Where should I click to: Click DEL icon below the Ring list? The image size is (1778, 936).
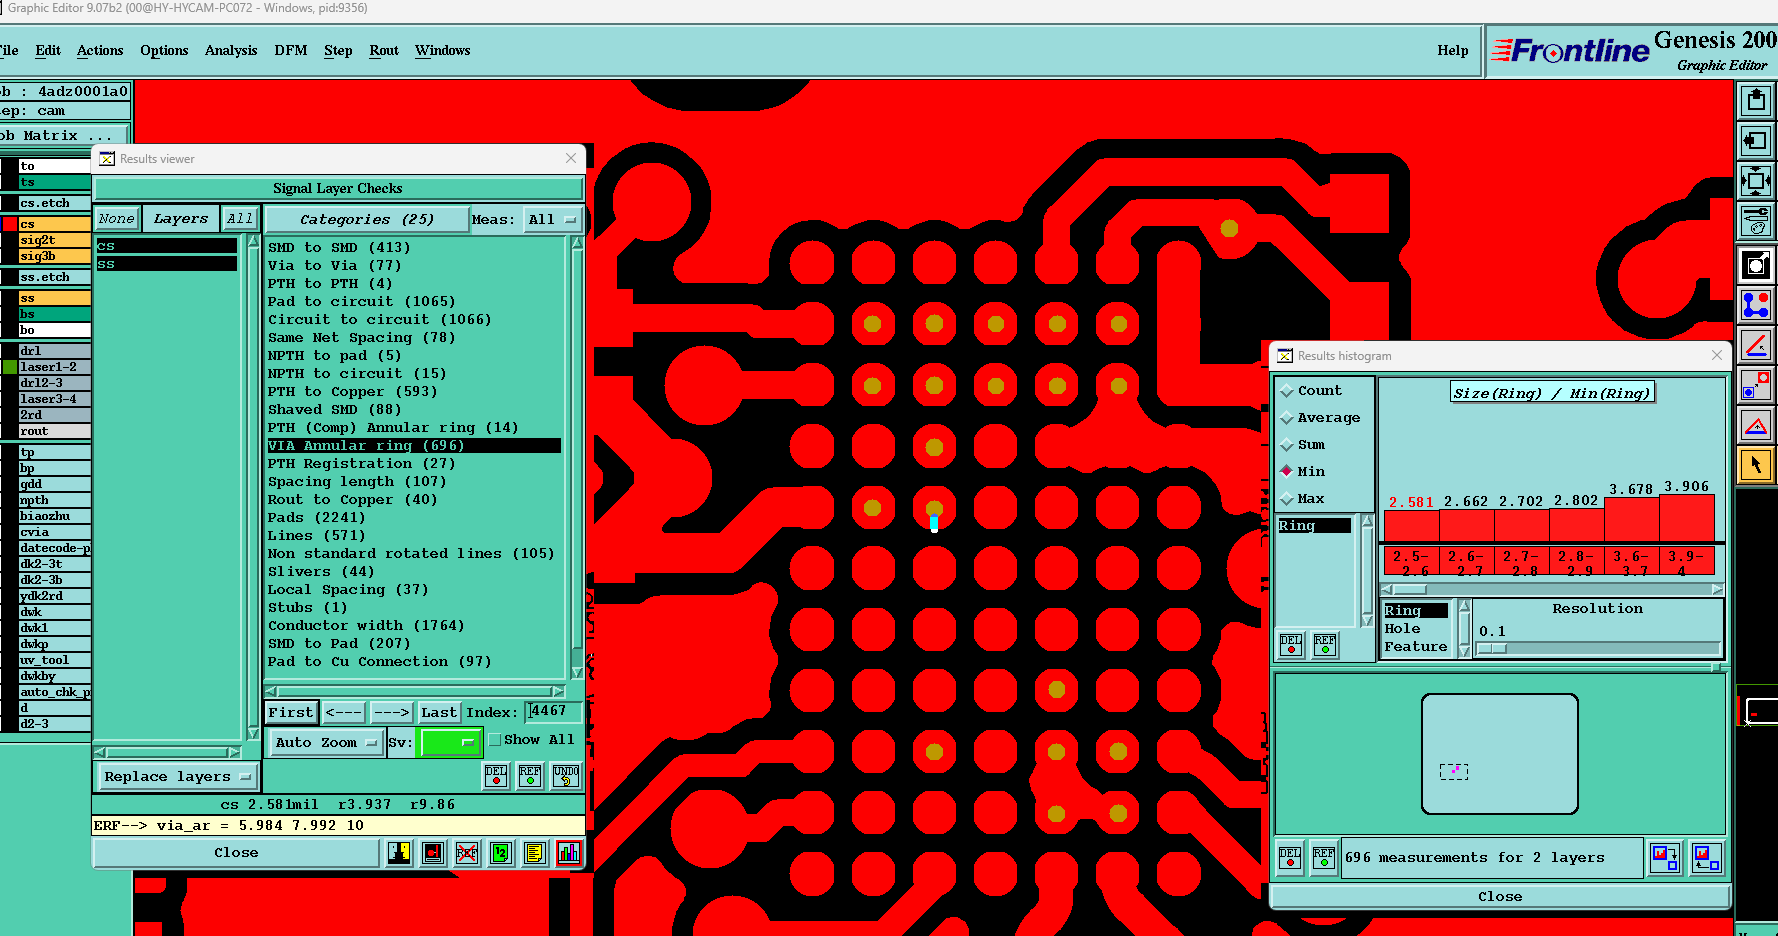(1291, 645)
